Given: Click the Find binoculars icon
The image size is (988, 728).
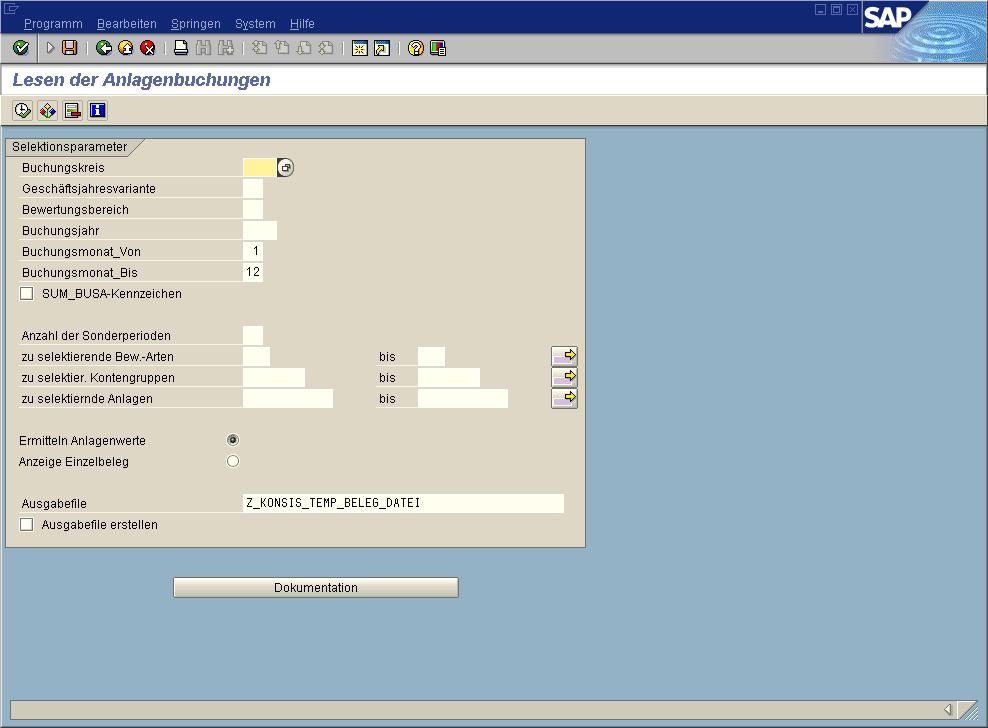Looking at the screenshot, I should 204,48.
